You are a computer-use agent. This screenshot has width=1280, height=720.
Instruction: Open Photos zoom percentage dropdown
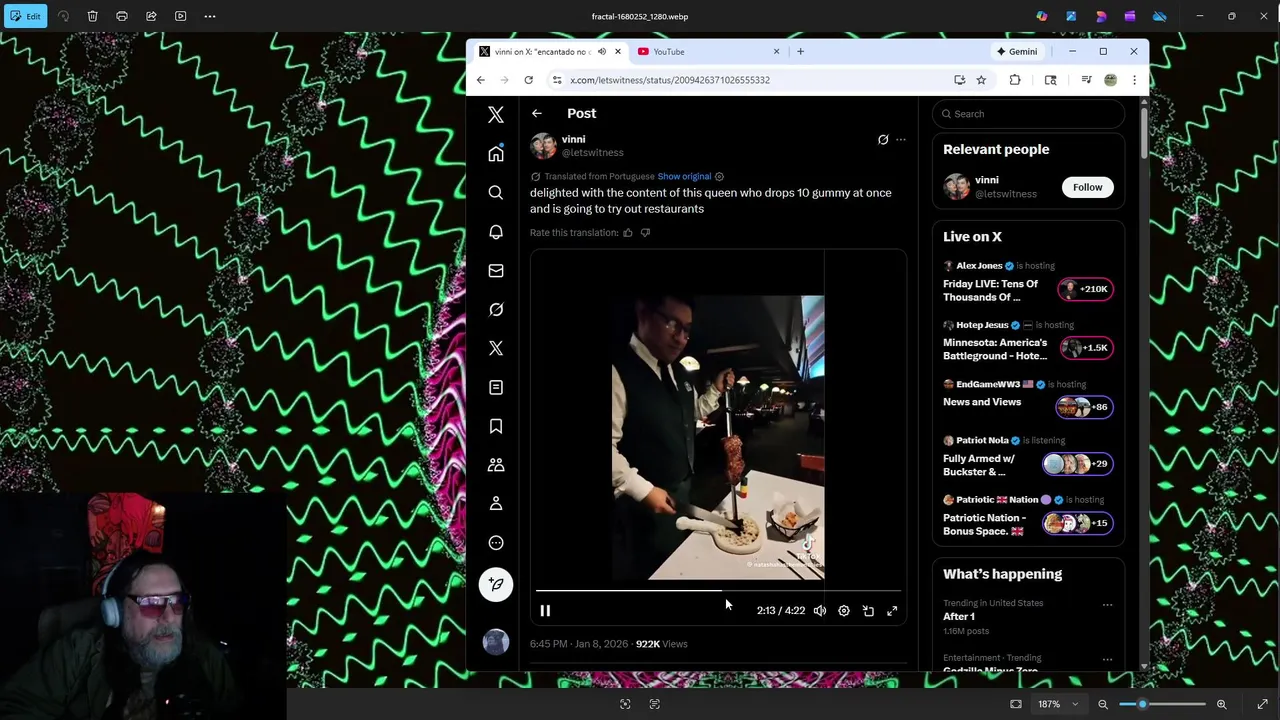coord(1058,704)
